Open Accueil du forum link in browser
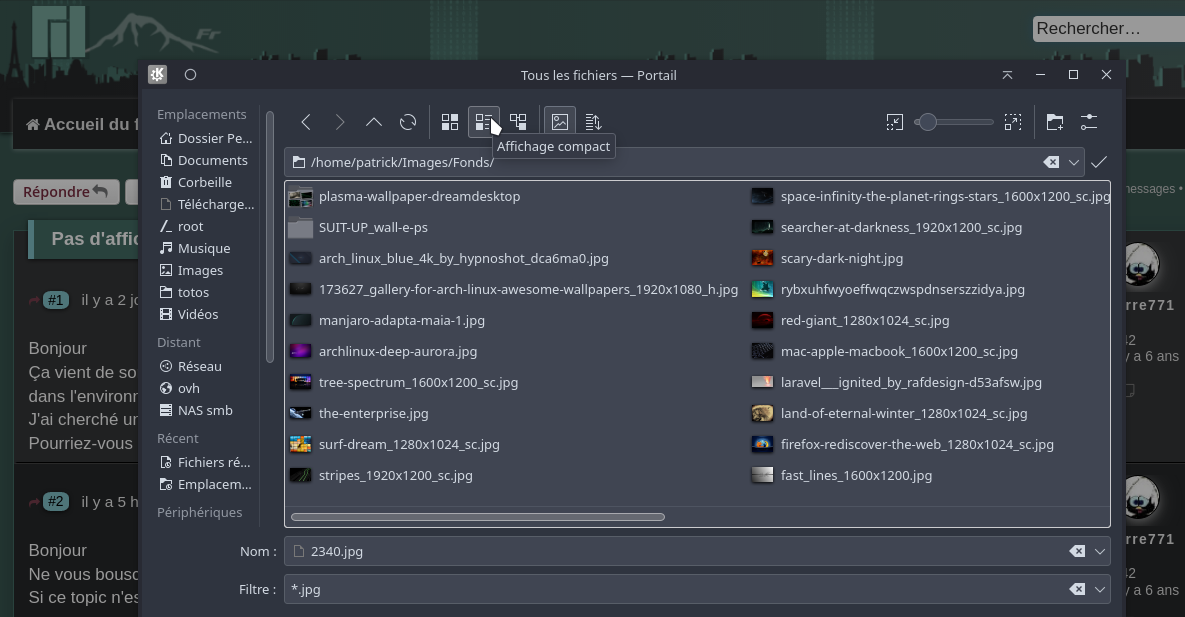 pyautogui.click(x=83, y=125)
